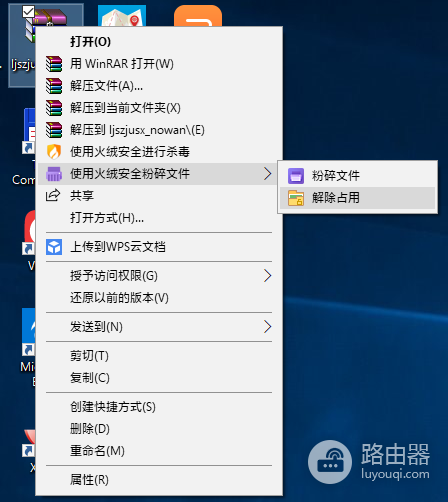Screen dimensions: 448x502
Task: Expand the 发送到(N) submenu arrow
Action: [x=267, y=327]
